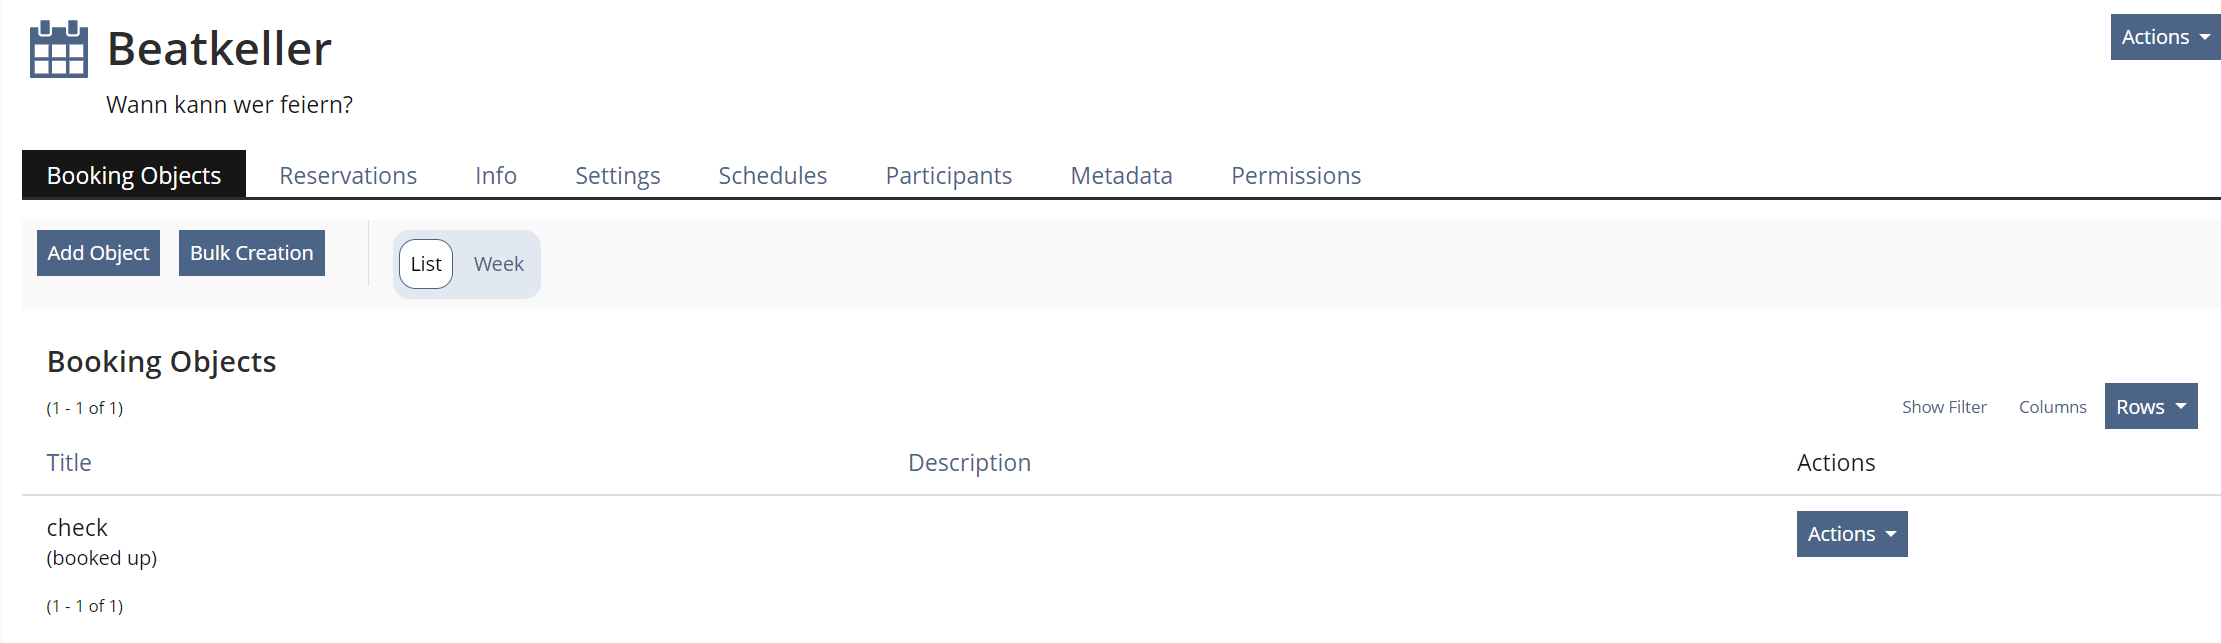Click the Show Filter link
The height and width of the screenshot is (643, 2221).
(1943, 407)
